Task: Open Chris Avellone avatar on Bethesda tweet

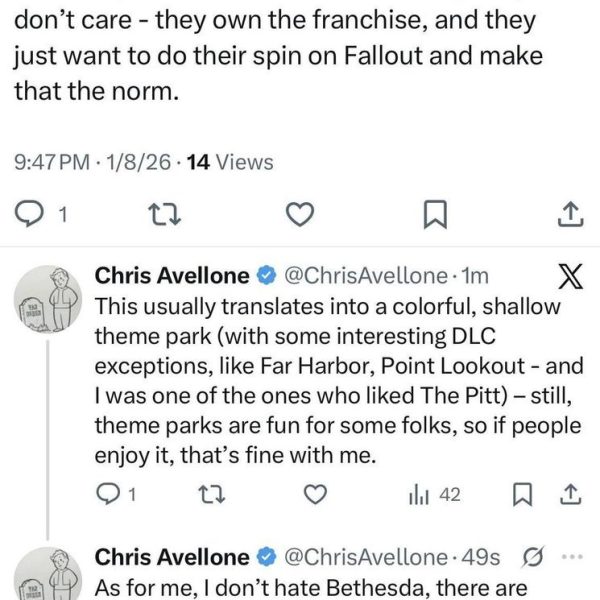Action: (41, 578)
